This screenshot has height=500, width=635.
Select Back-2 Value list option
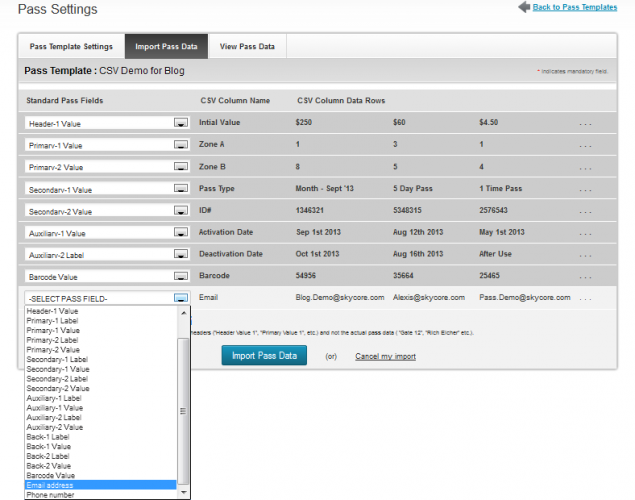101,466
